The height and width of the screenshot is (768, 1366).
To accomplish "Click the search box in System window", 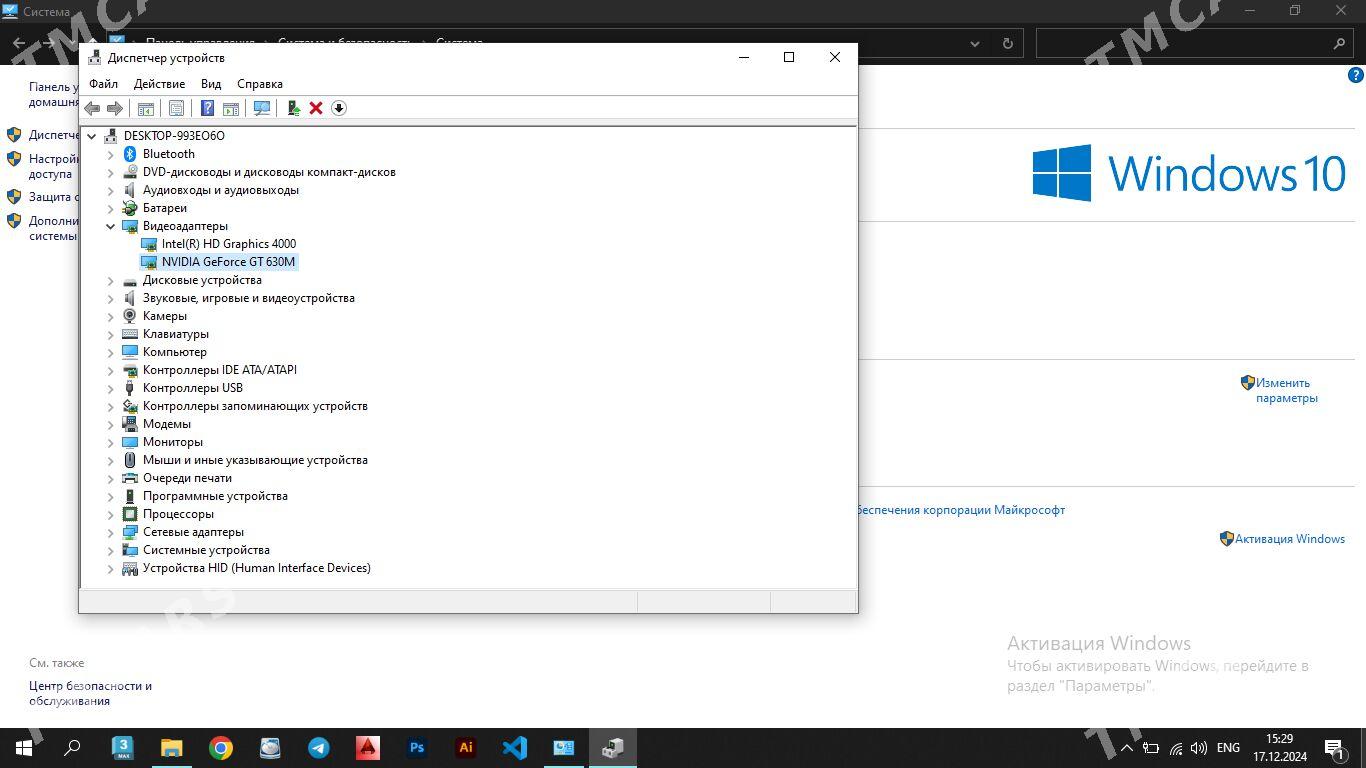I will tap(1194, 44).
